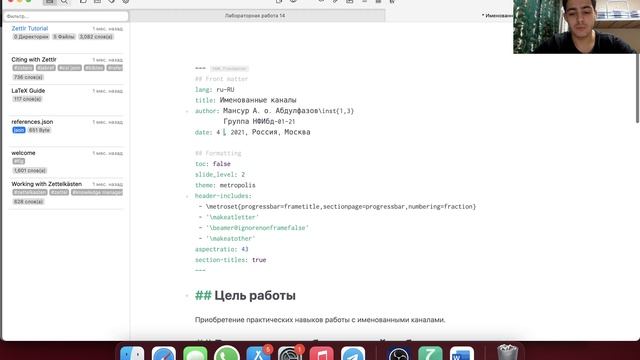Viewport: 640px width, 360px height.
Task: Click the Zettlr dock icon
Action: pos(430,353)
